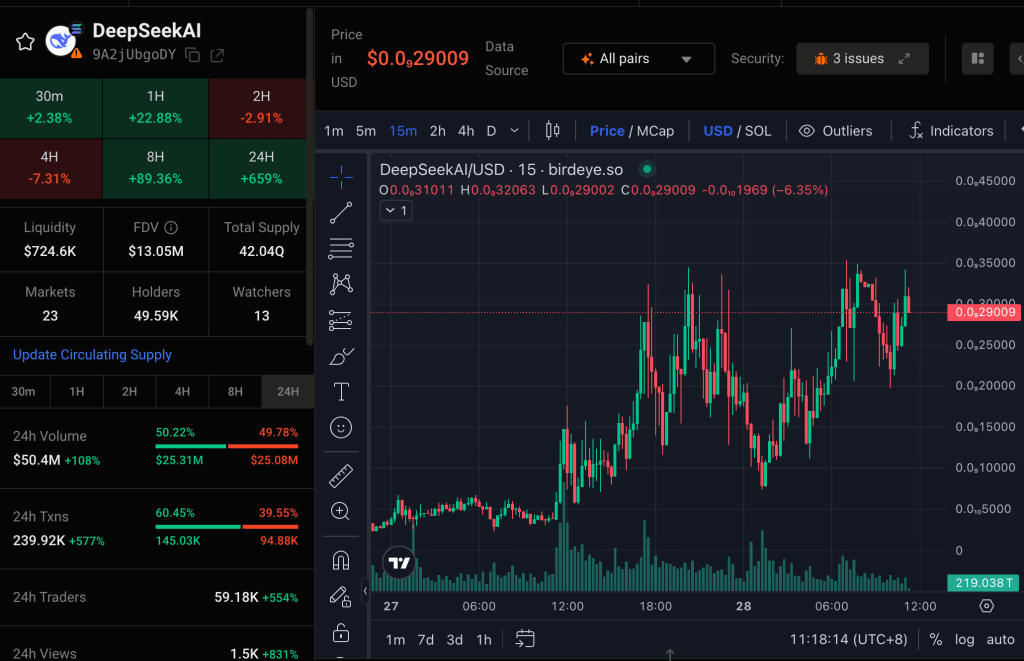The width and height of the screenshot is (1024, 661).
Task: Select the 24H +659% price change tile
Action: (261, 169)
